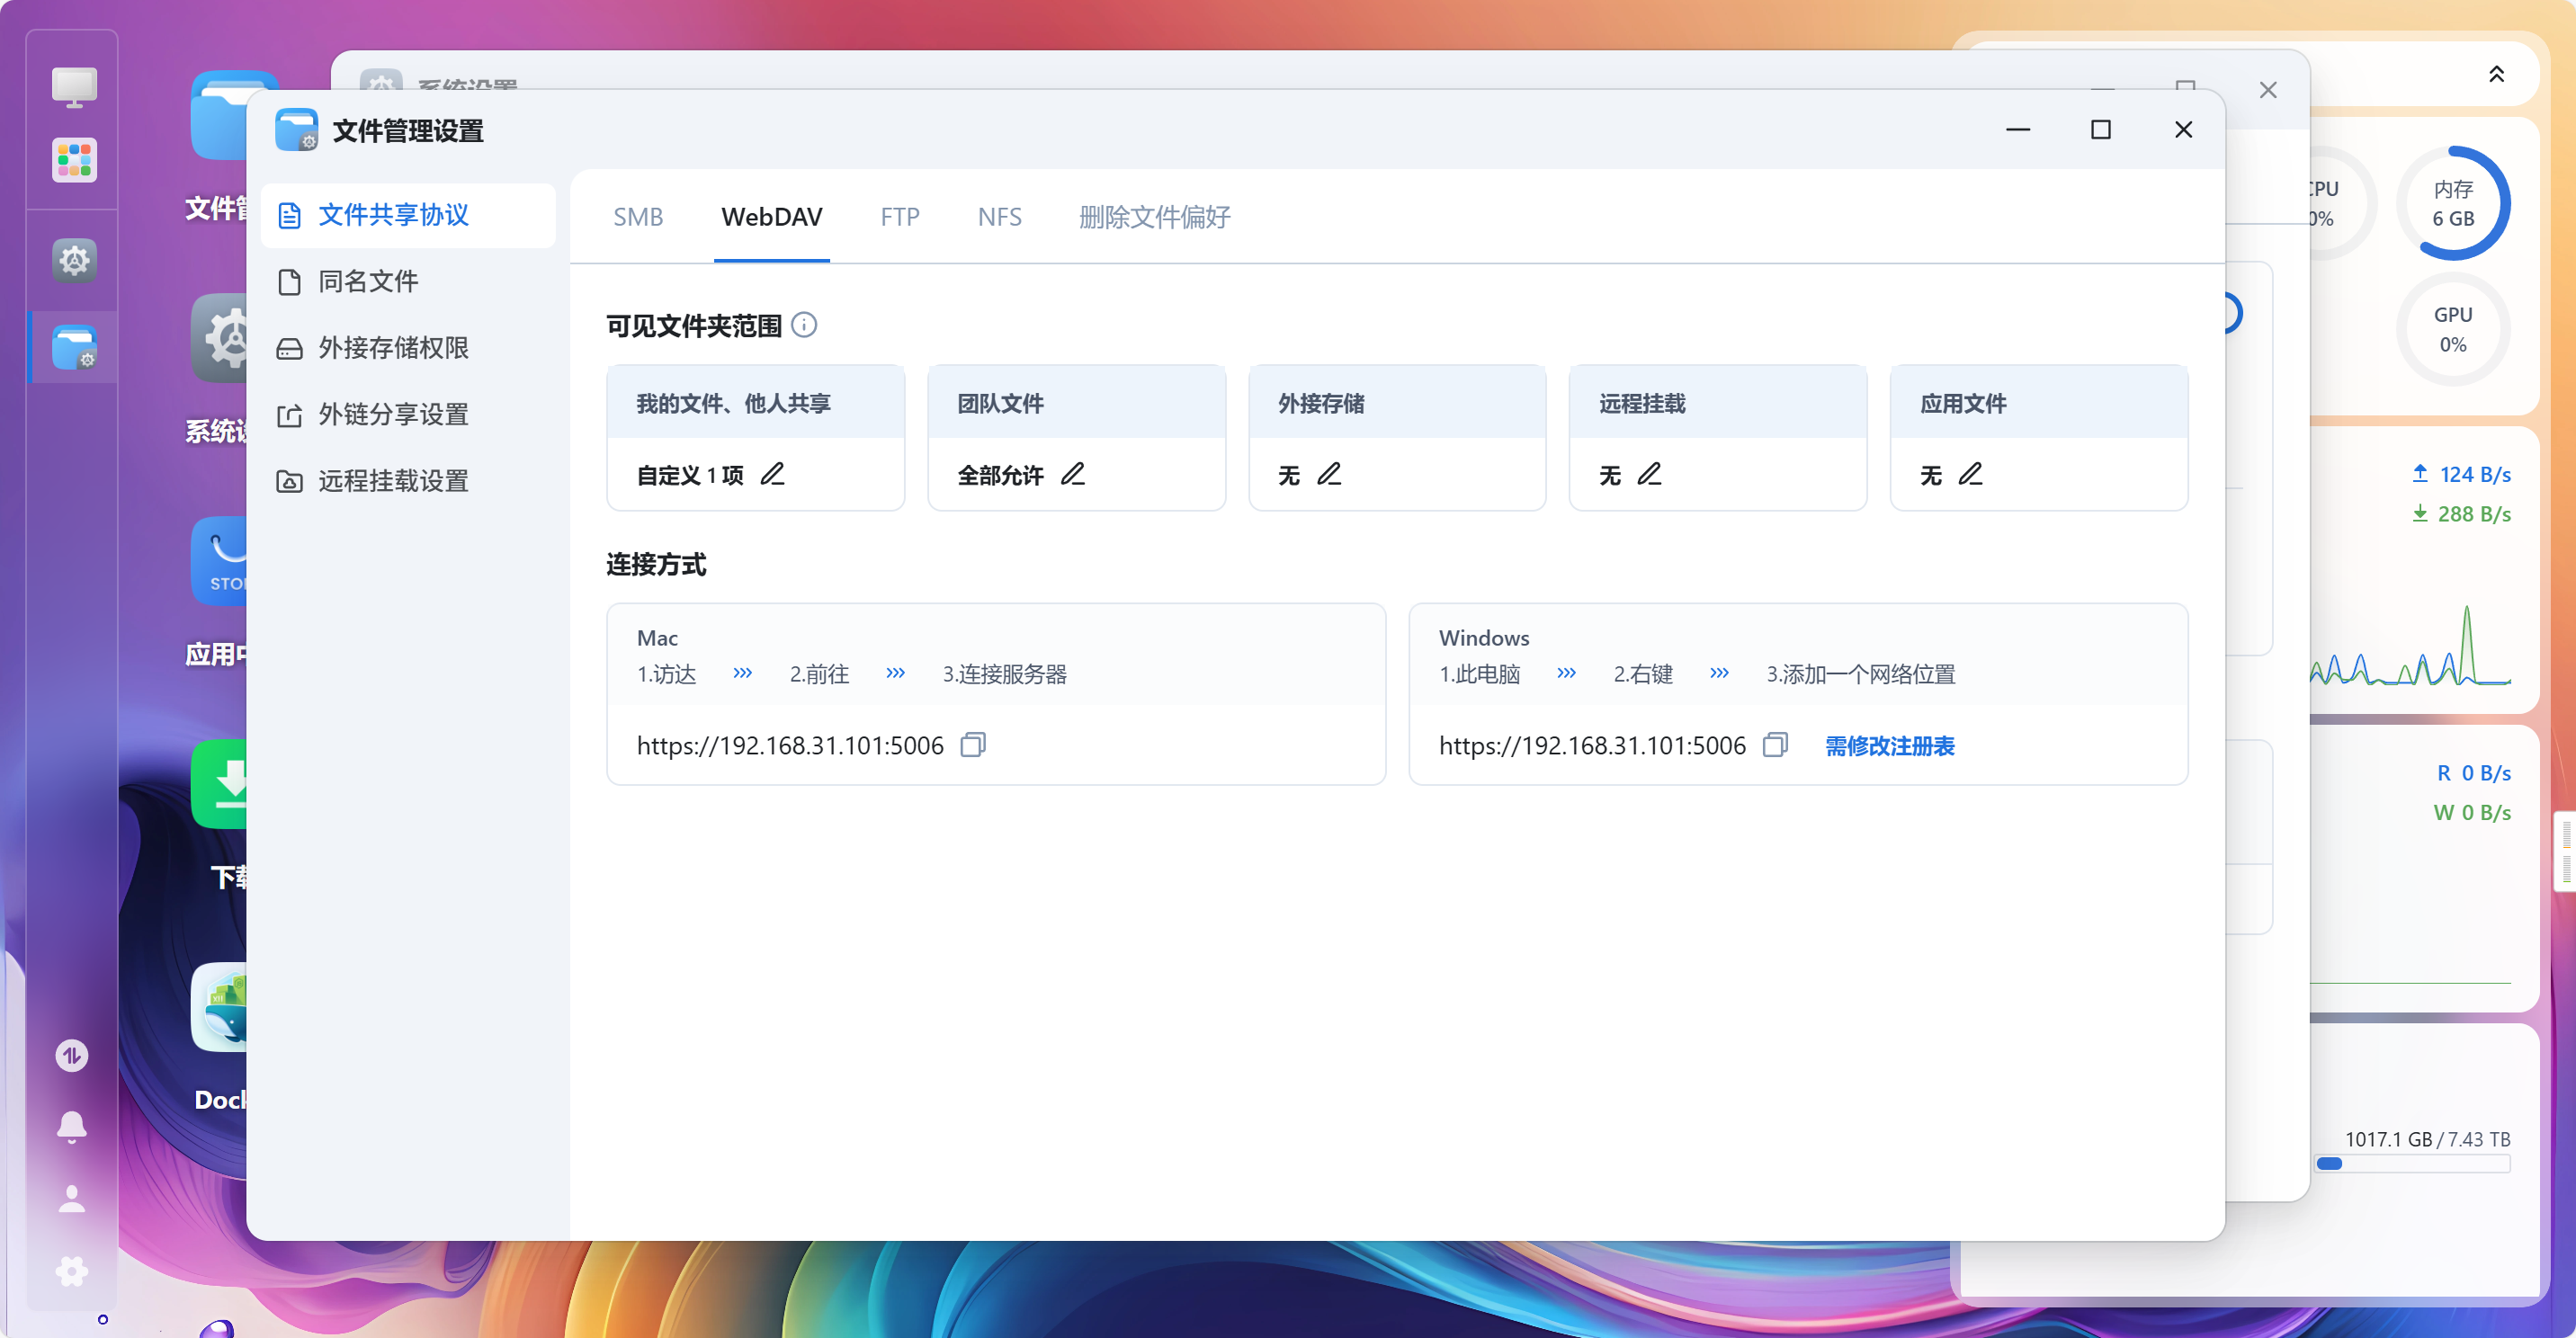Show info for 可见文件夹范围
This screenshot has height=1338, width=2576.
pos(804,325)
